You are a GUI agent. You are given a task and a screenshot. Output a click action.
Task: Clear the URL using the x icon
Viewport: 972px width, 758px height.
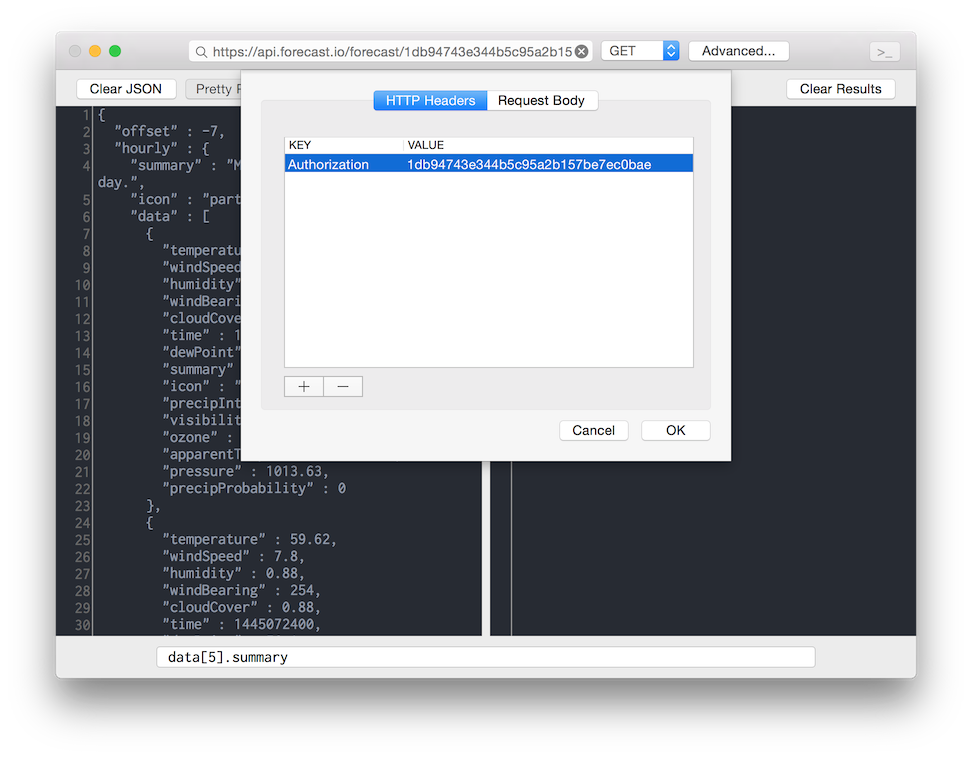pyautogui.click(x=581, y=50)
